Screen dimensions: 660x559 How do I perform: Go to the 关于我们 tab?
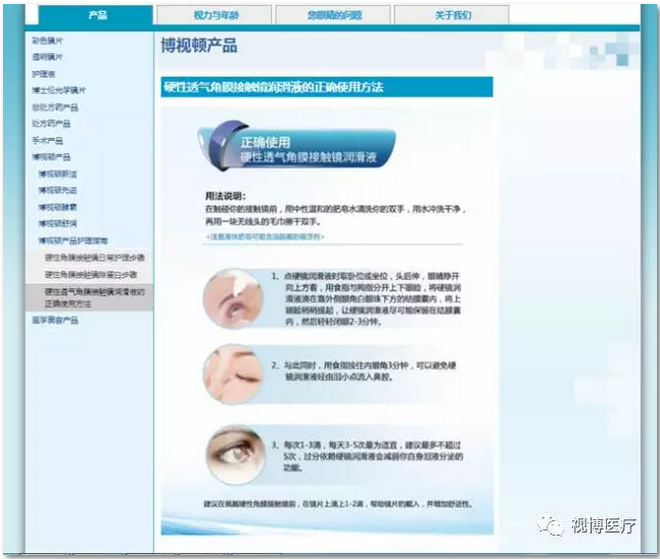coord(452,16)
